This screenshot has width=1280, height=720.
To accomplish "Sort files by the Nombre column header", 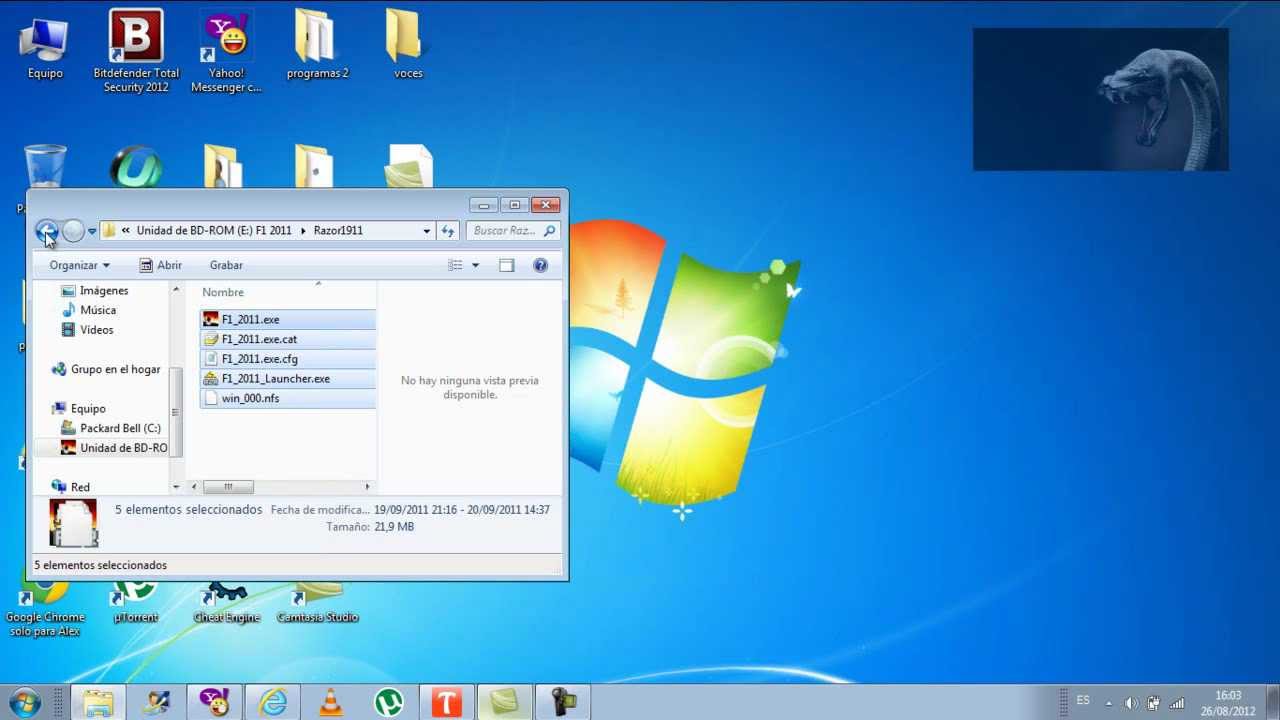I will coord(223,292).
